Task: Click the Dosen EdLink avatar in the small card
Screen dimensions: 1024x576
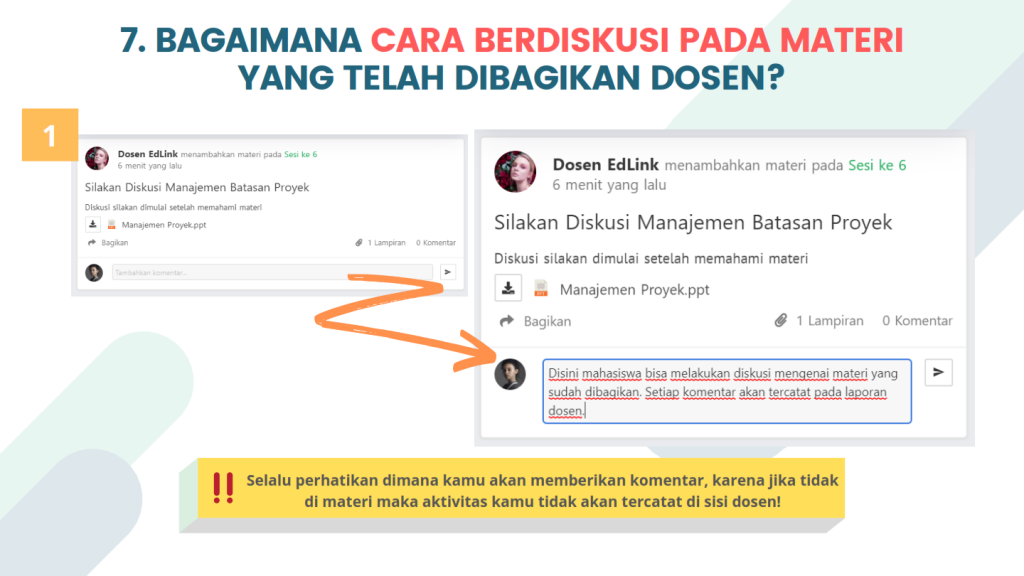Action: pos(97,158)
